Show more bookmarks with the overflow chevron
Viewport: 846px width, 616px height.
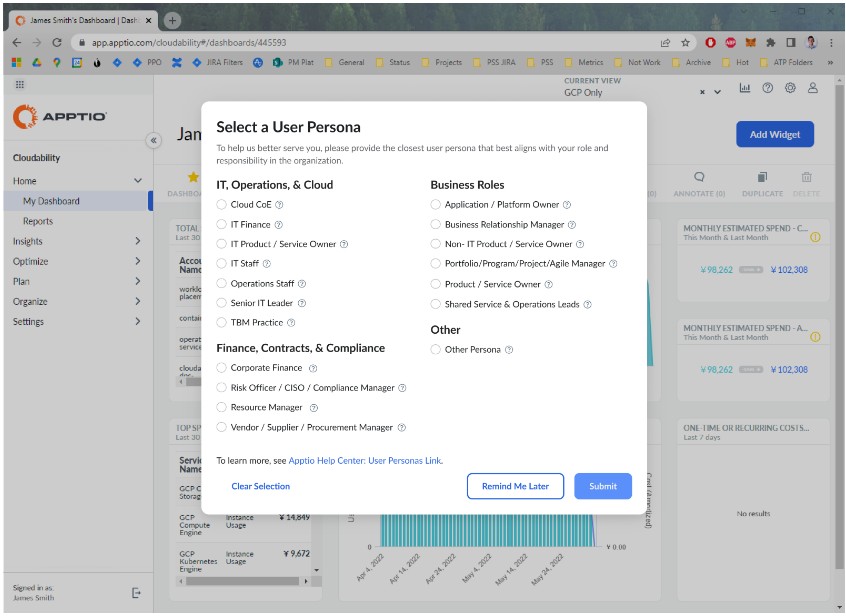[x=830, y=63]
